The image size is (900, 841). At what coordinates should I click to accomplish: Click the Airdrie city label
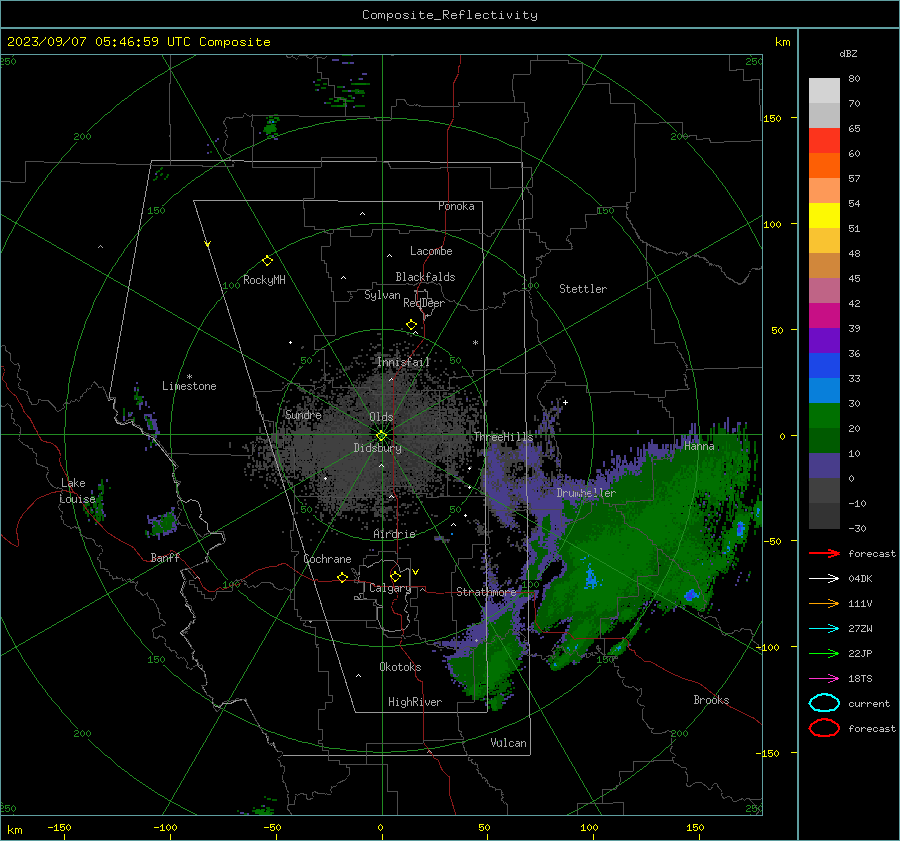point(394,534)
